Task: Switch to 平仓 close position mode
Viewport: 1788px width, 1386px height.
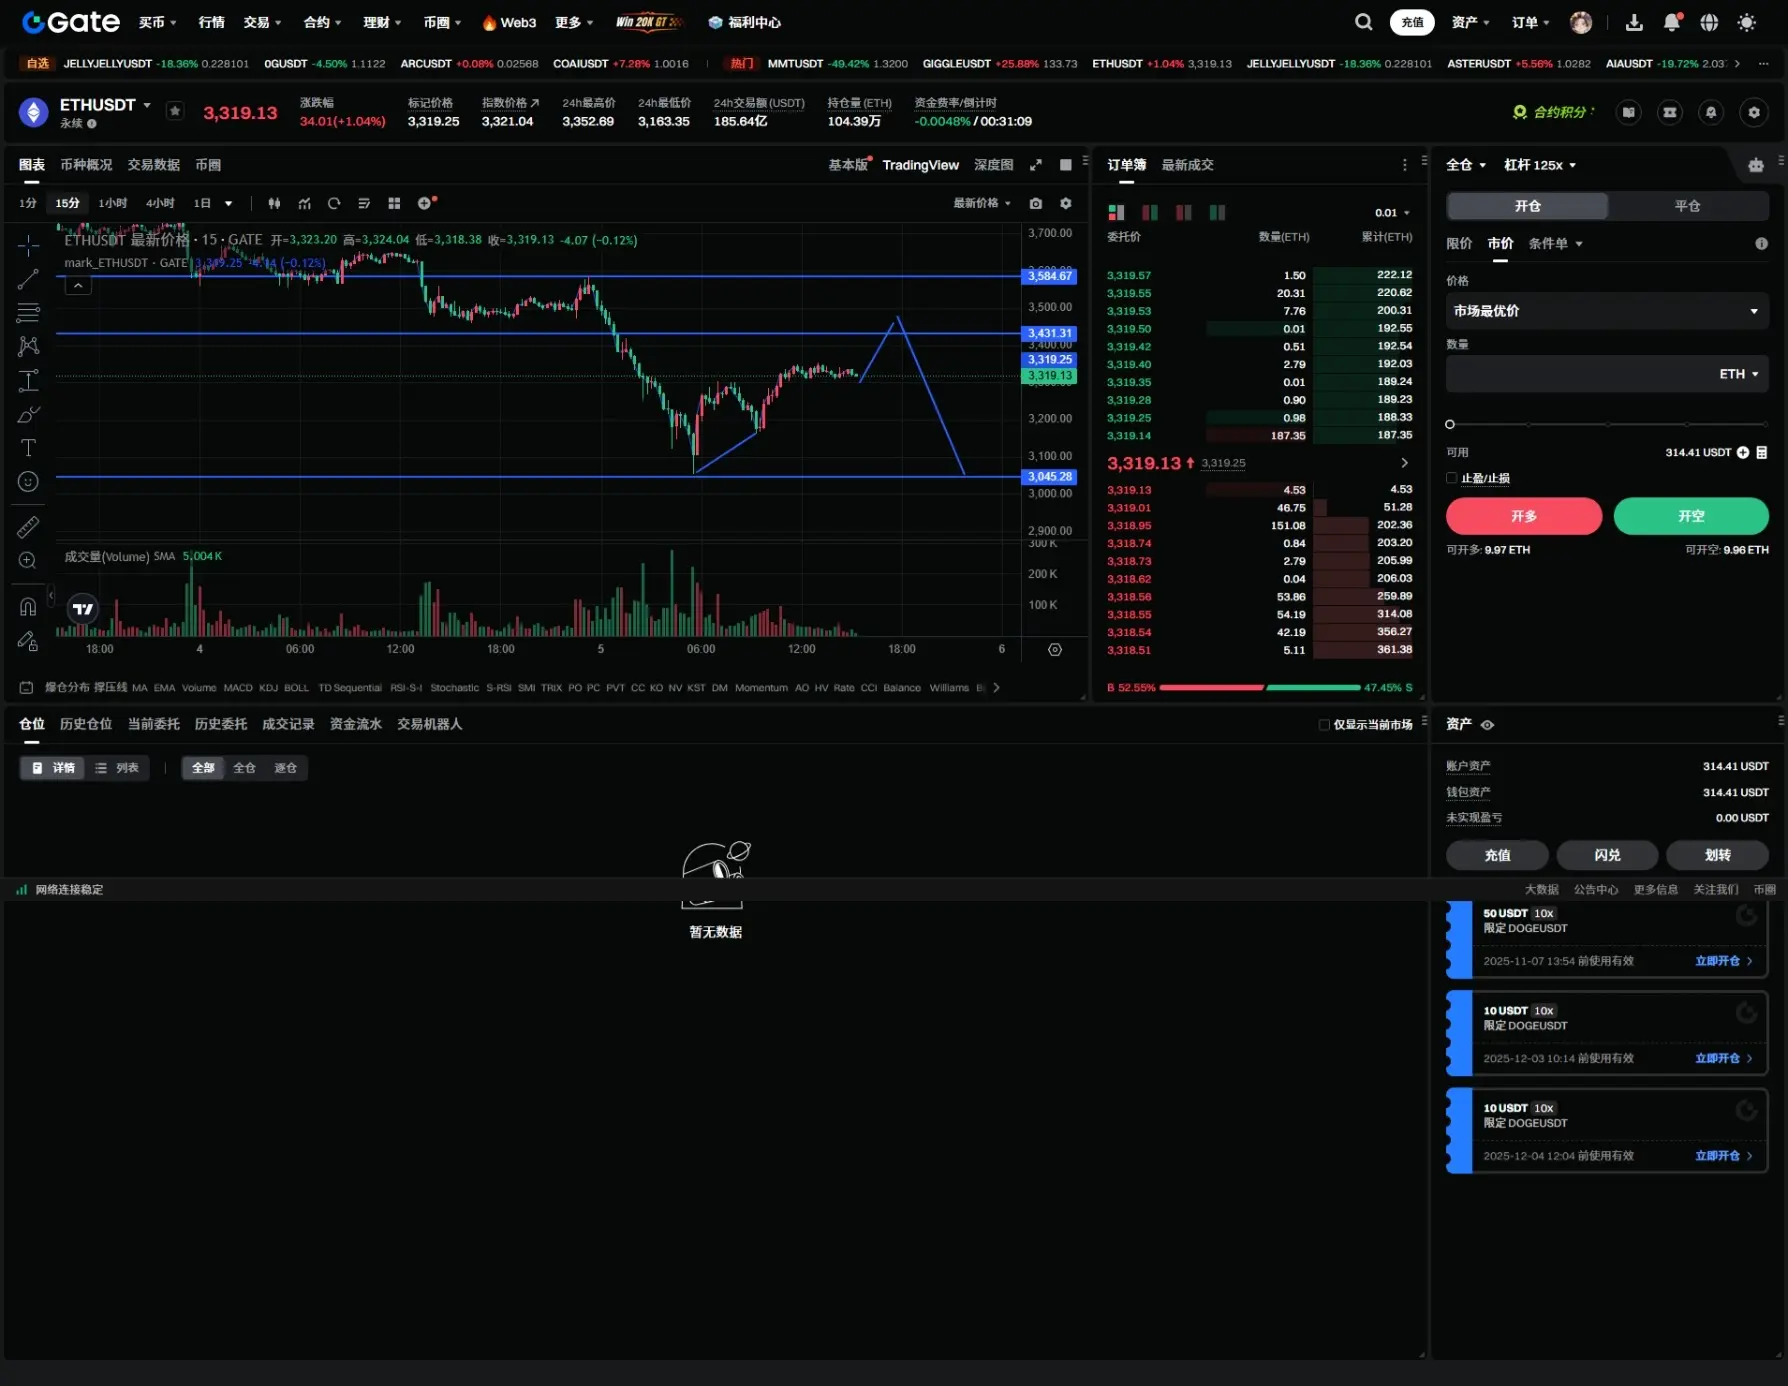Action: tap(1688, 206)
